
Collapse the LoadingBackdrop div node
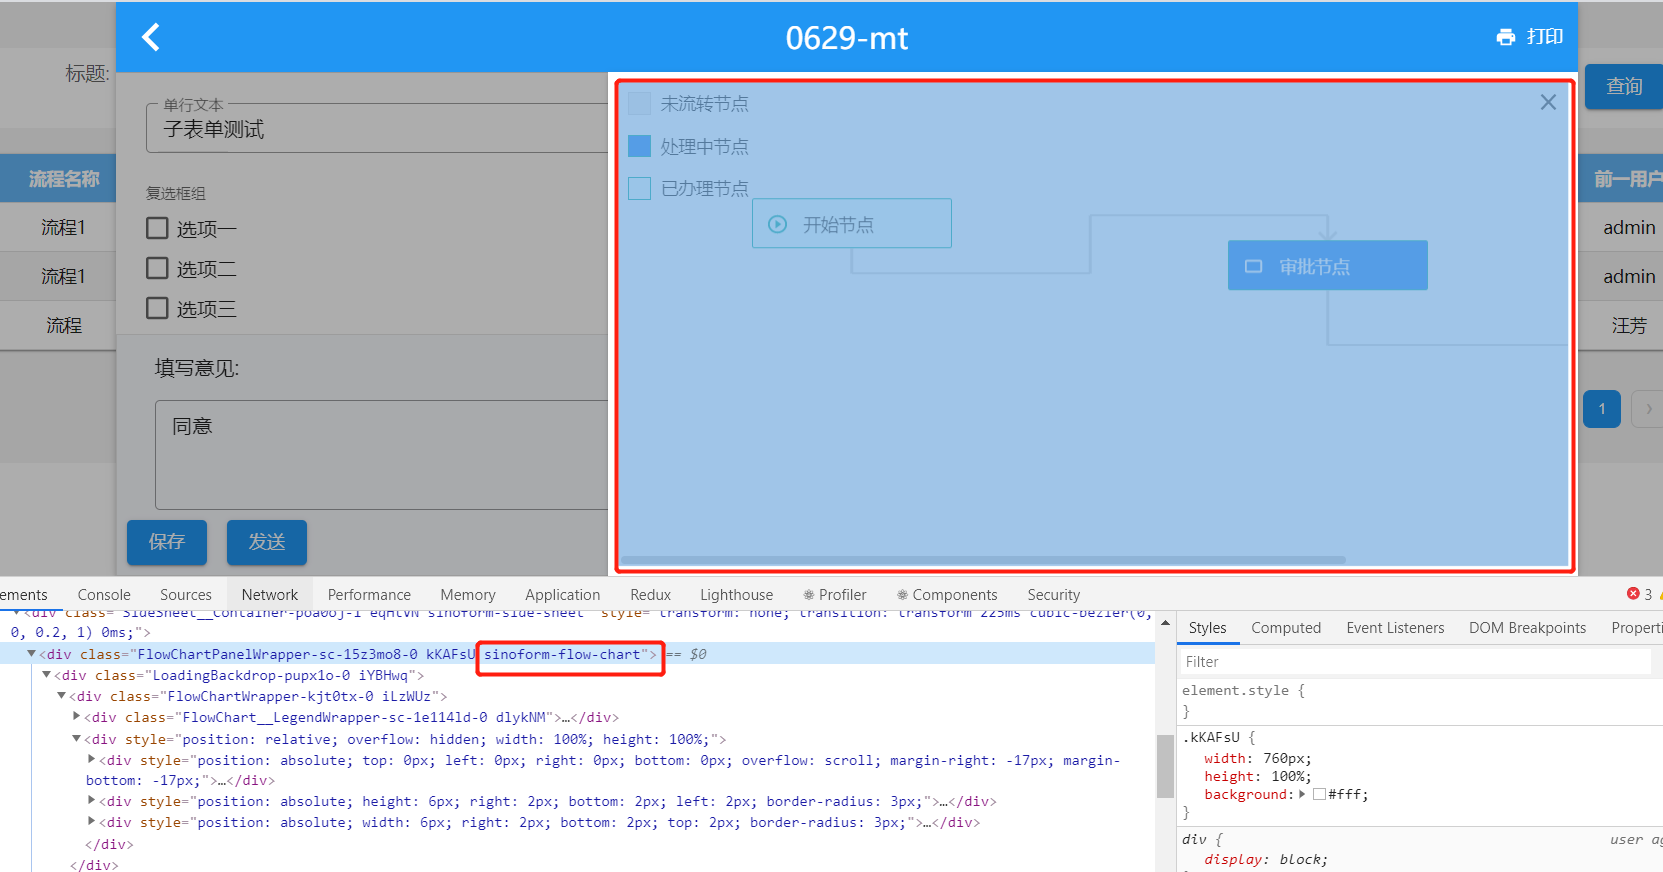(x=46, y=675)
